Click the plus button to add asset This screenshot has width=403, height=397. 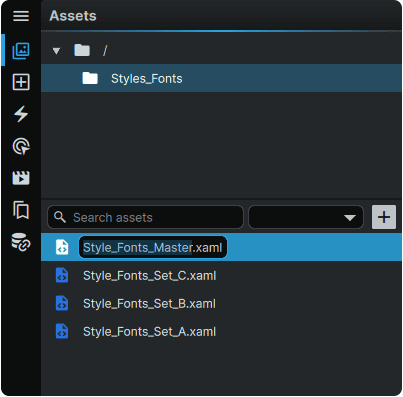pos(384,217)
